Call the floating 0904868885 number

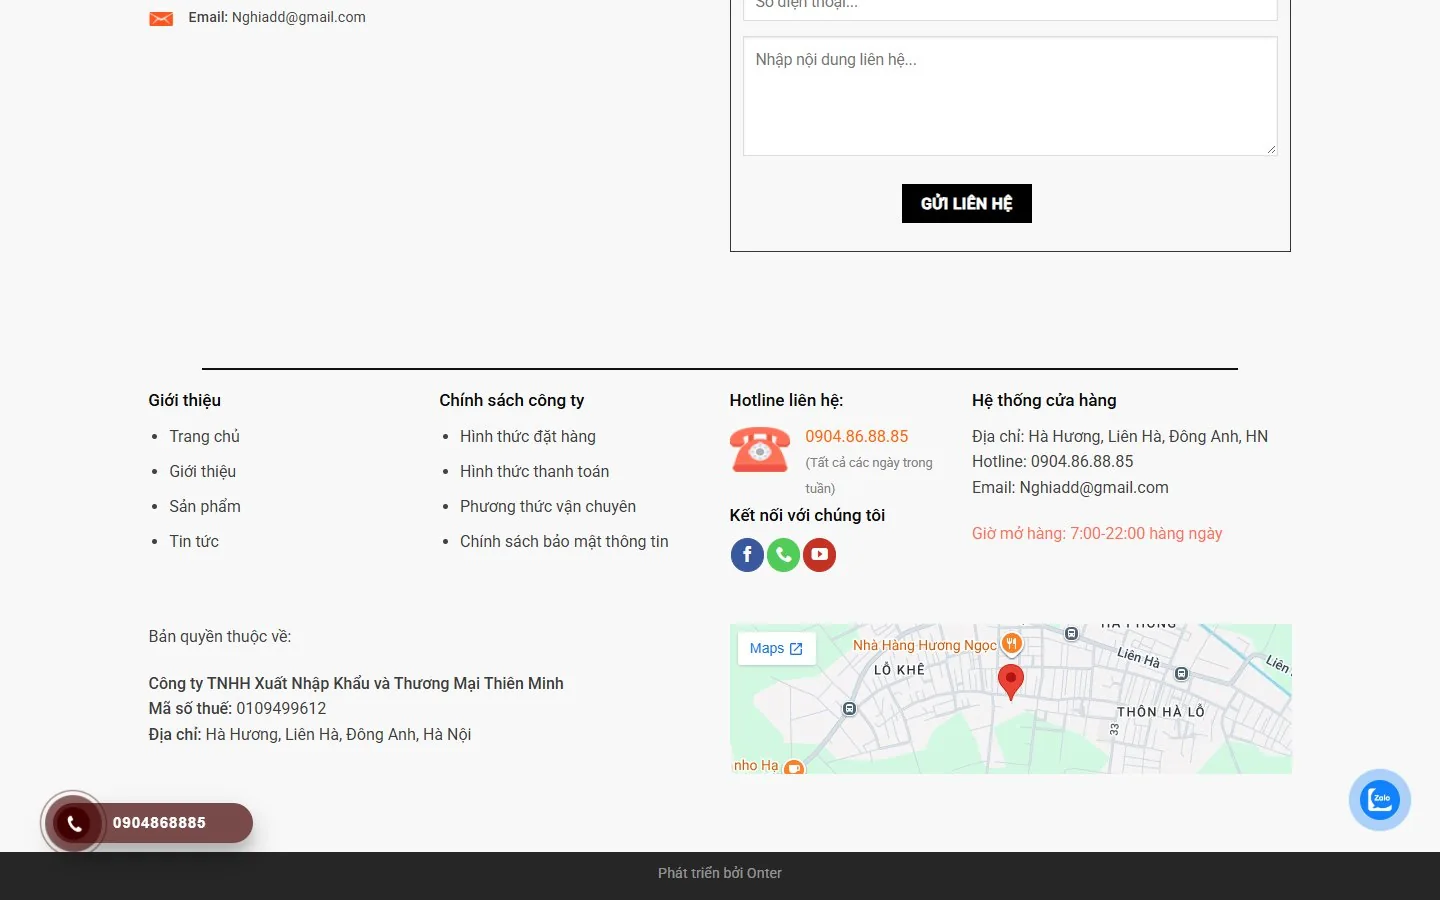159,823
